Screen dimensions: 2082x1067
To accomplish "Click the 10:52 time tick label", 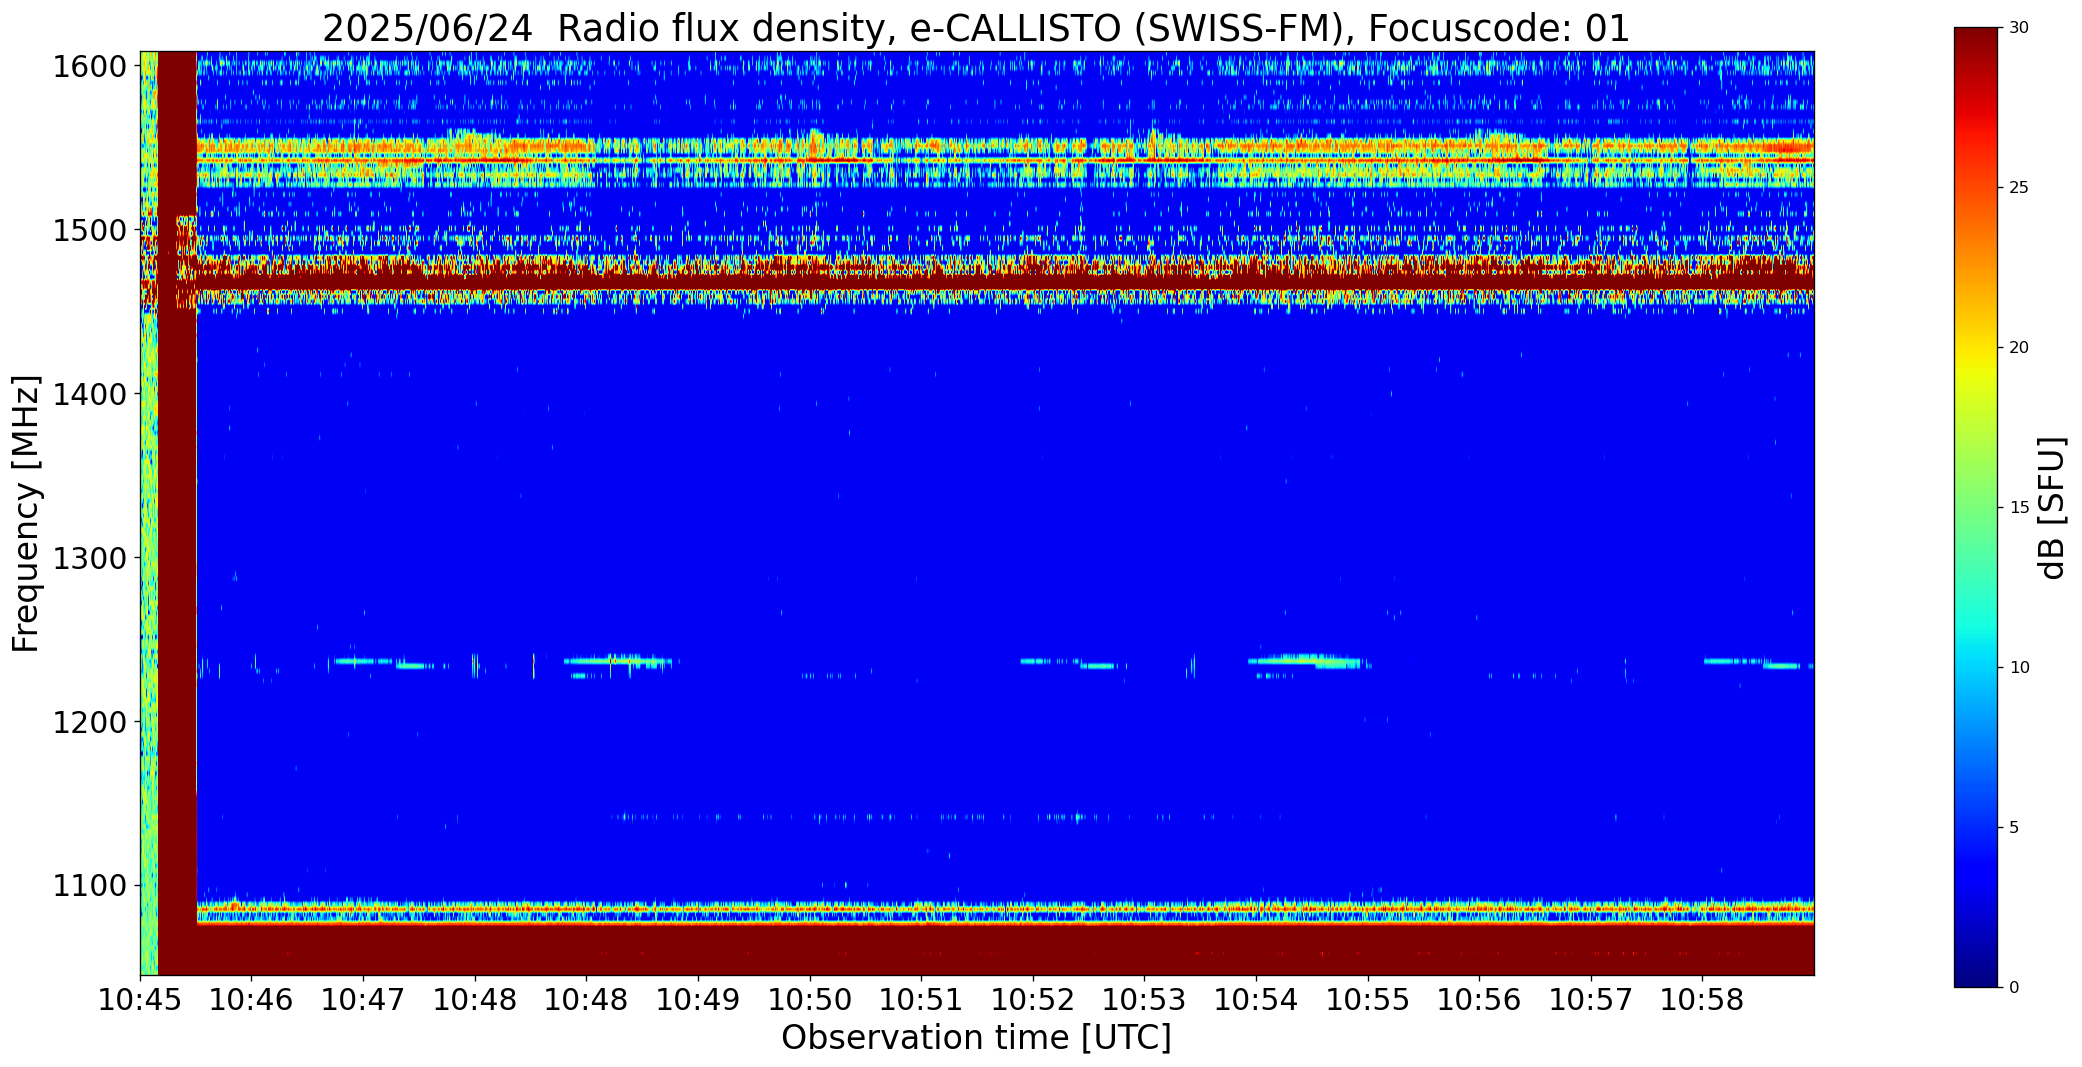I will tap(1033, 999).
